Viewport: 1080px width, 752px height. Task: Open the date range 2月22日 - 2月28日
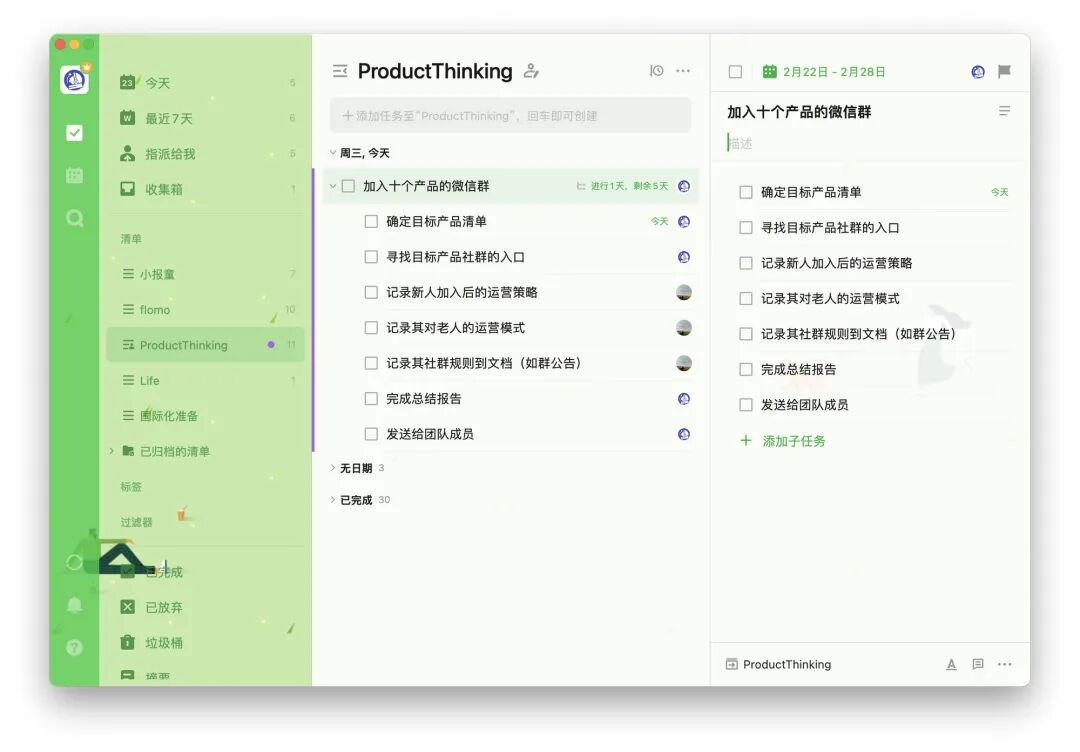pos(824,72)
